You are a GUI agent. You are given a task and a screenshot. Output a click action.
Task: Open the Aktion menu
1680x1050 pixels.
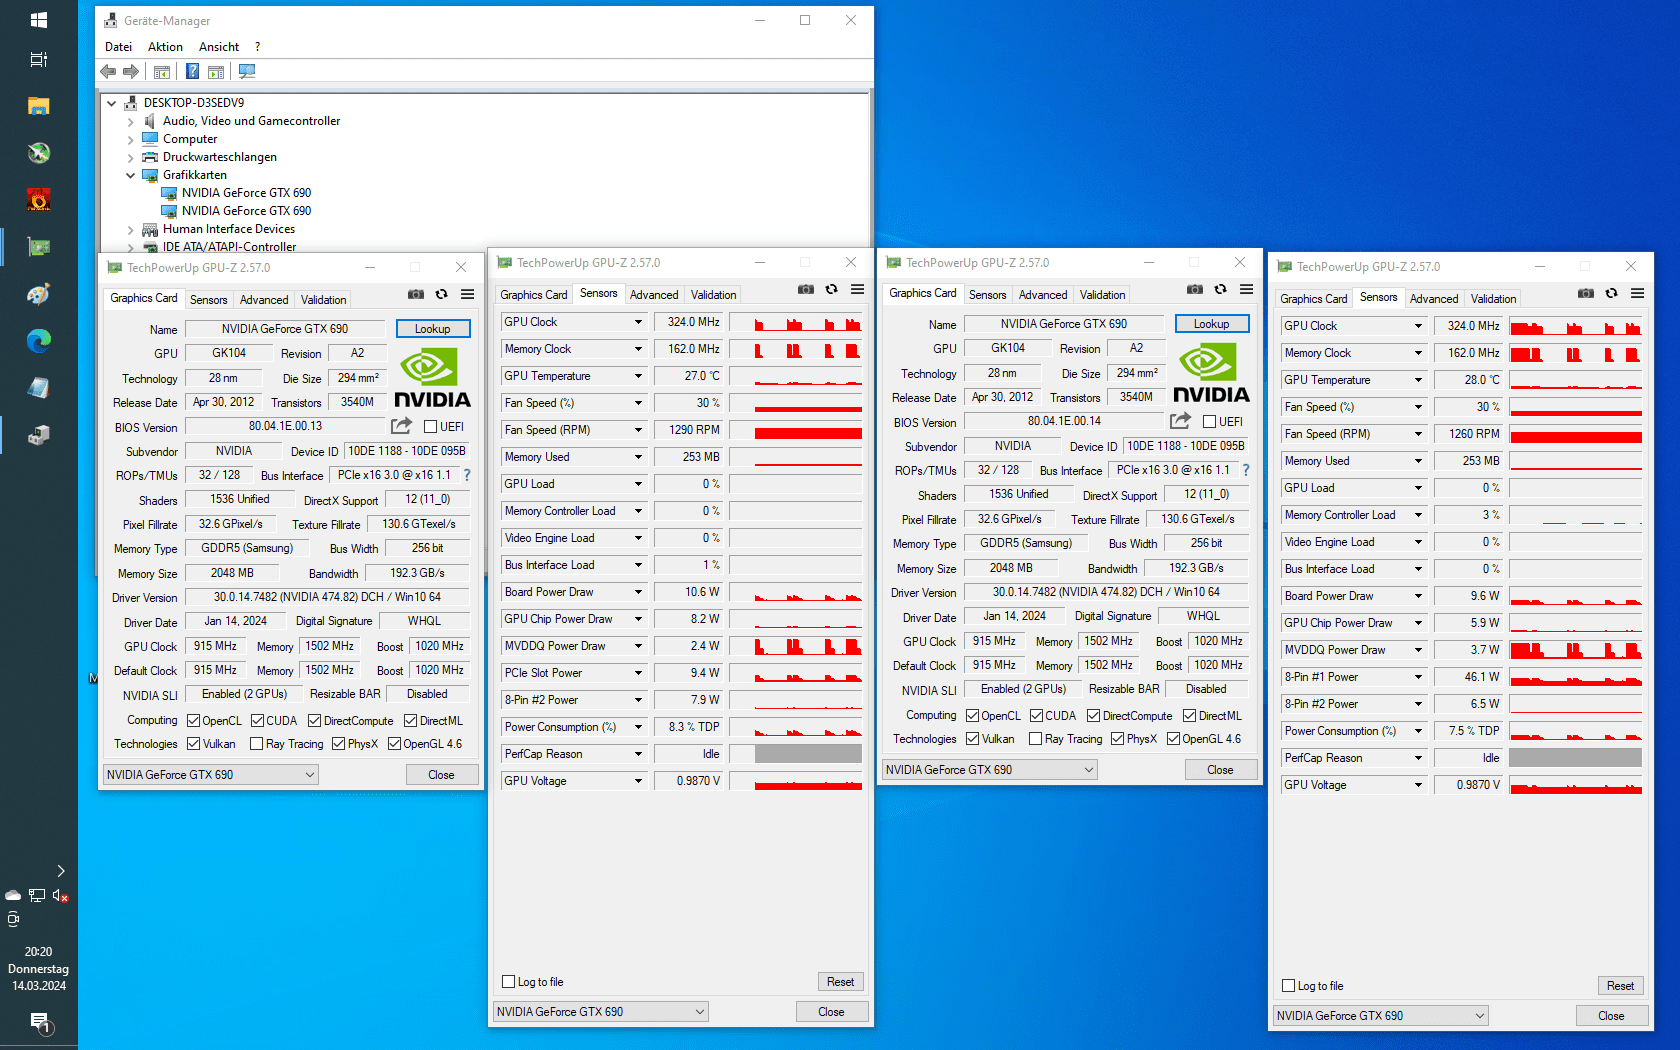tap(165, 47)
